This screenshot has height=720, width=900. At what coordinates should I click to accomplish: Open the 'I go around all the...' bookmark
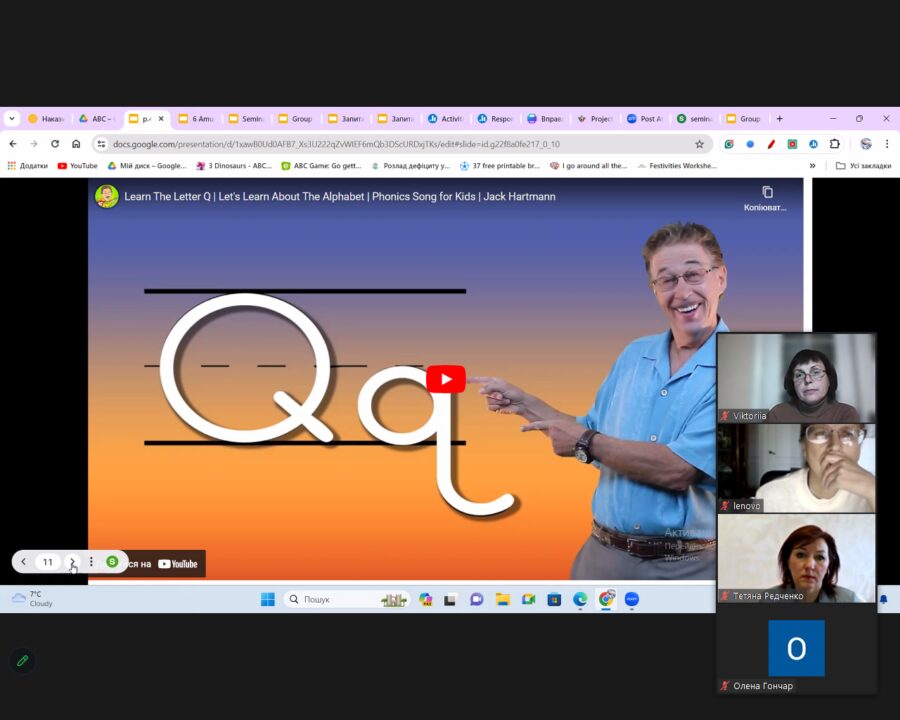588,166
